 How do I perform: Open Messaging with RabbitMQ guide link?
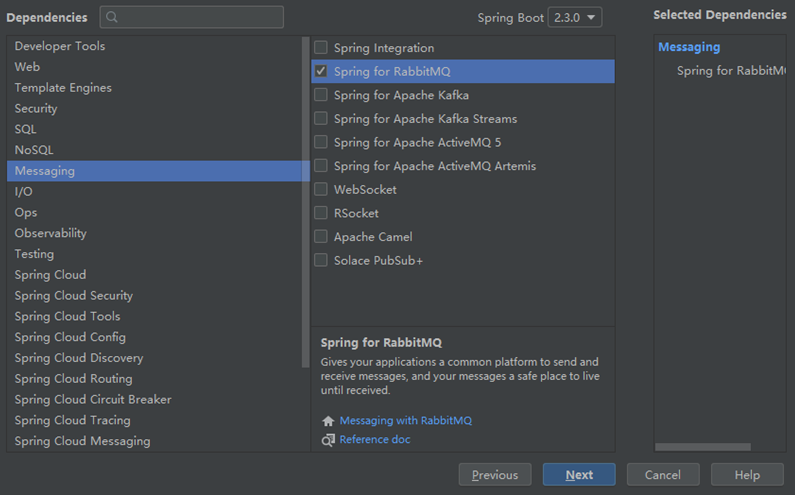coord(405,421)
